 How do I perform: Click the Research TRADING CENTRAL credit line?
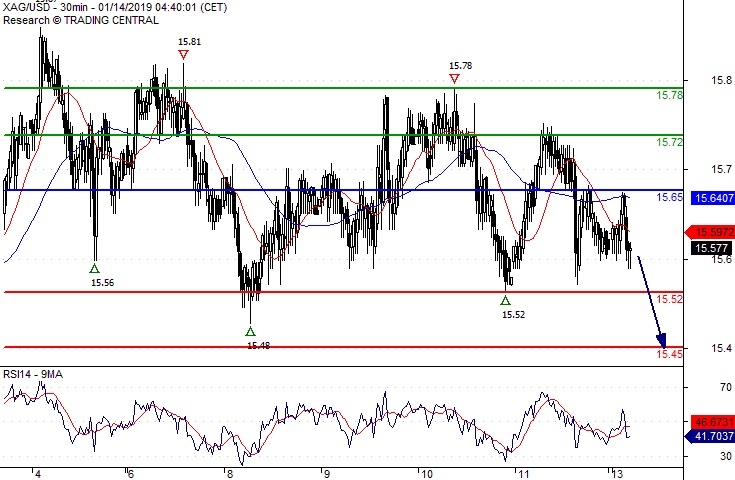coord(81,20)
